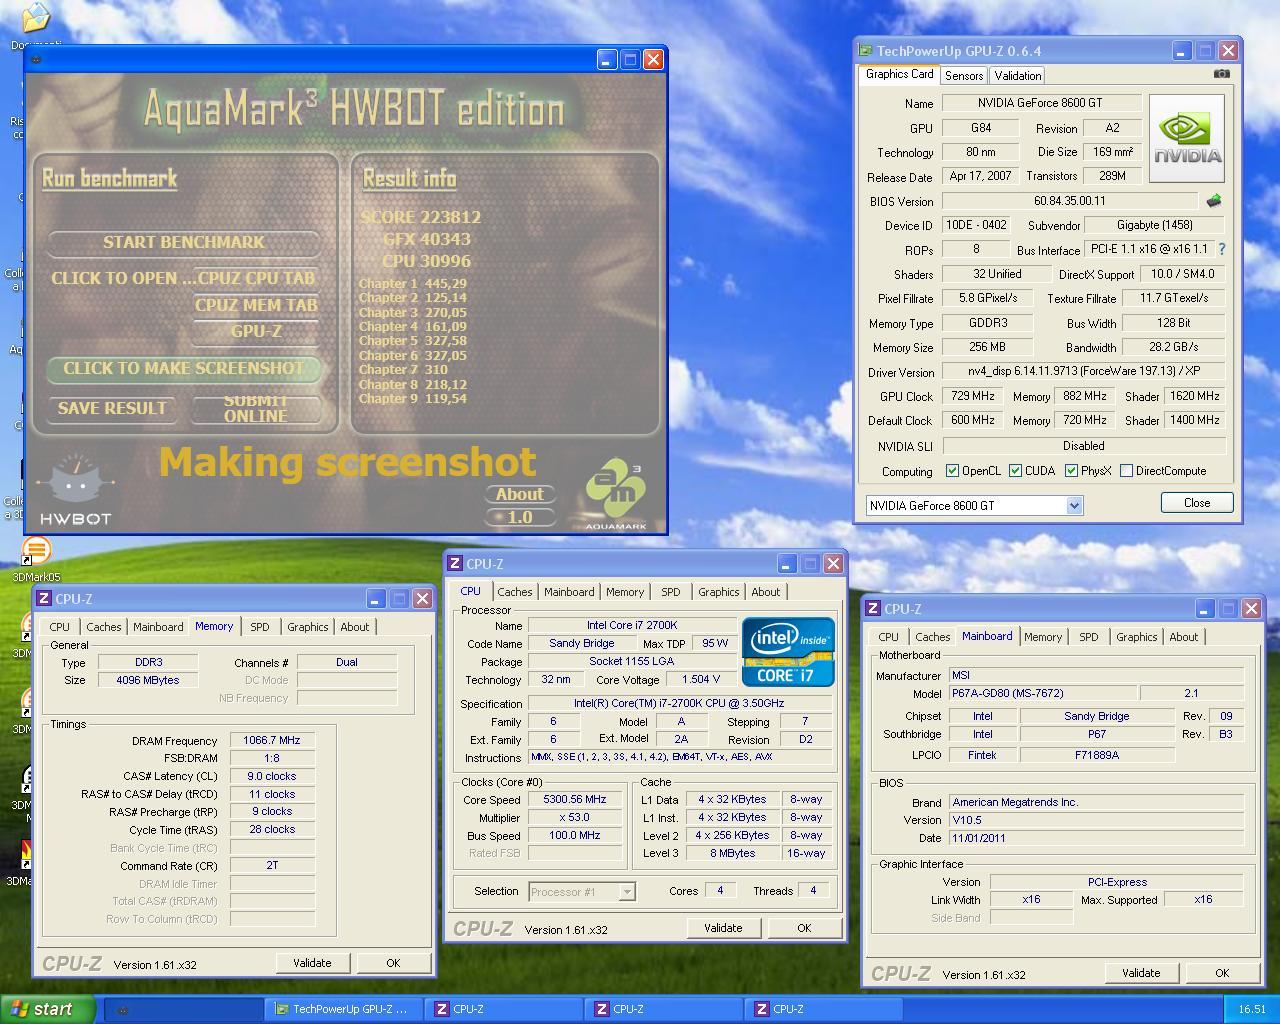The image size is (1280, 1024).
Task: Close the GPU-Z window with X
Action: pos(1229,50)
